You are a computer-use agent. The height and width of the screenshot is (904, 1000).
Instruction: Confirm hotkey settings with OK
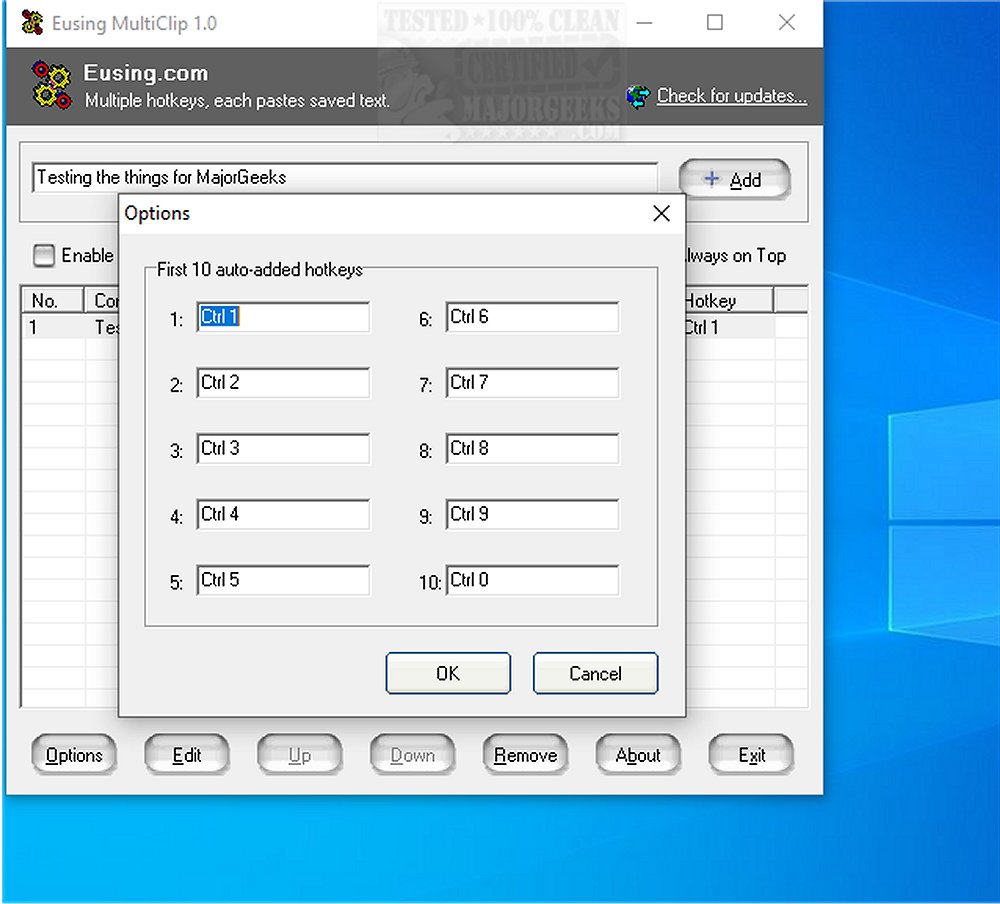pyautogui.click(x=448, y=673)
